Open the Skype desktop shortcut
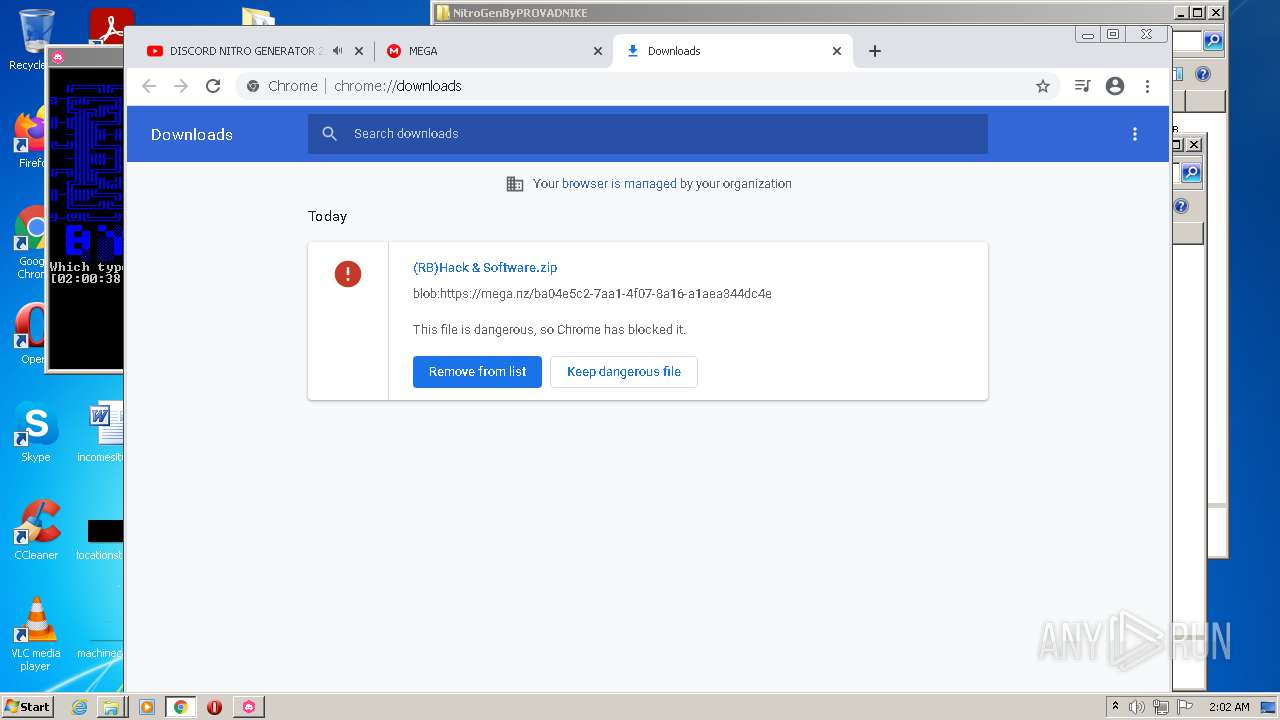 coord(36,432)
